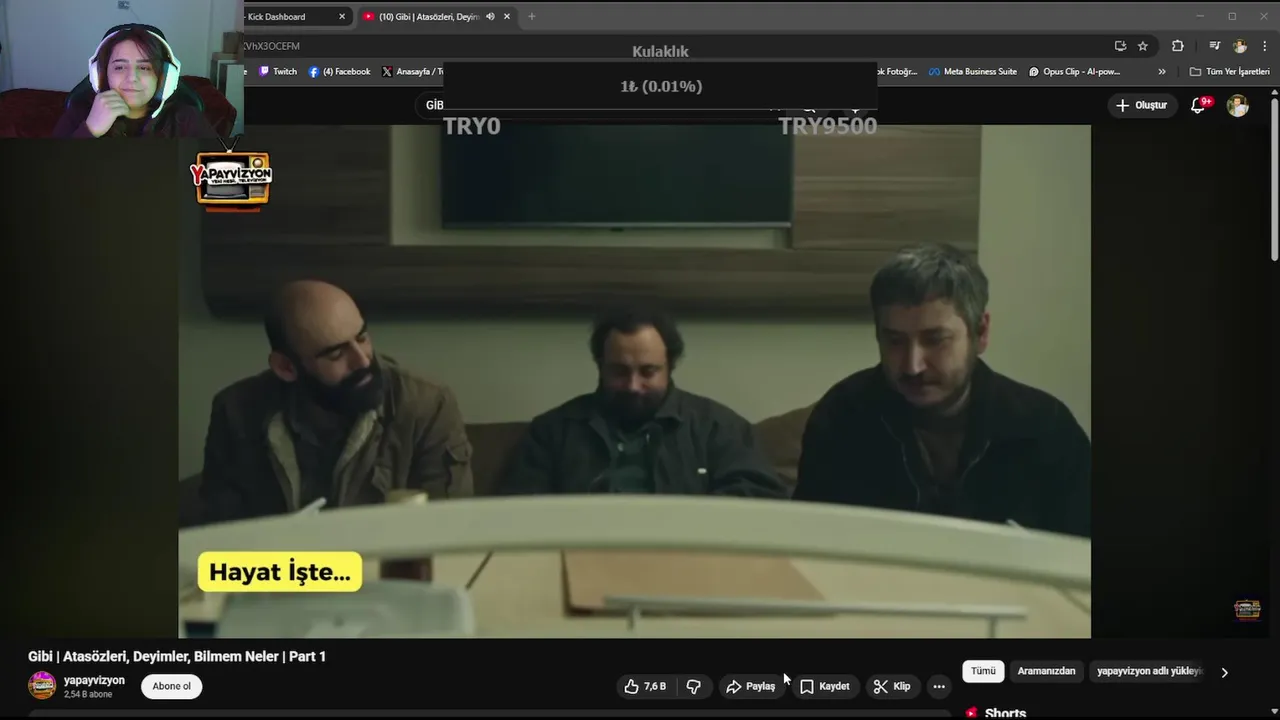Select the Aramanızdan filter chip

click(1046, 671)
